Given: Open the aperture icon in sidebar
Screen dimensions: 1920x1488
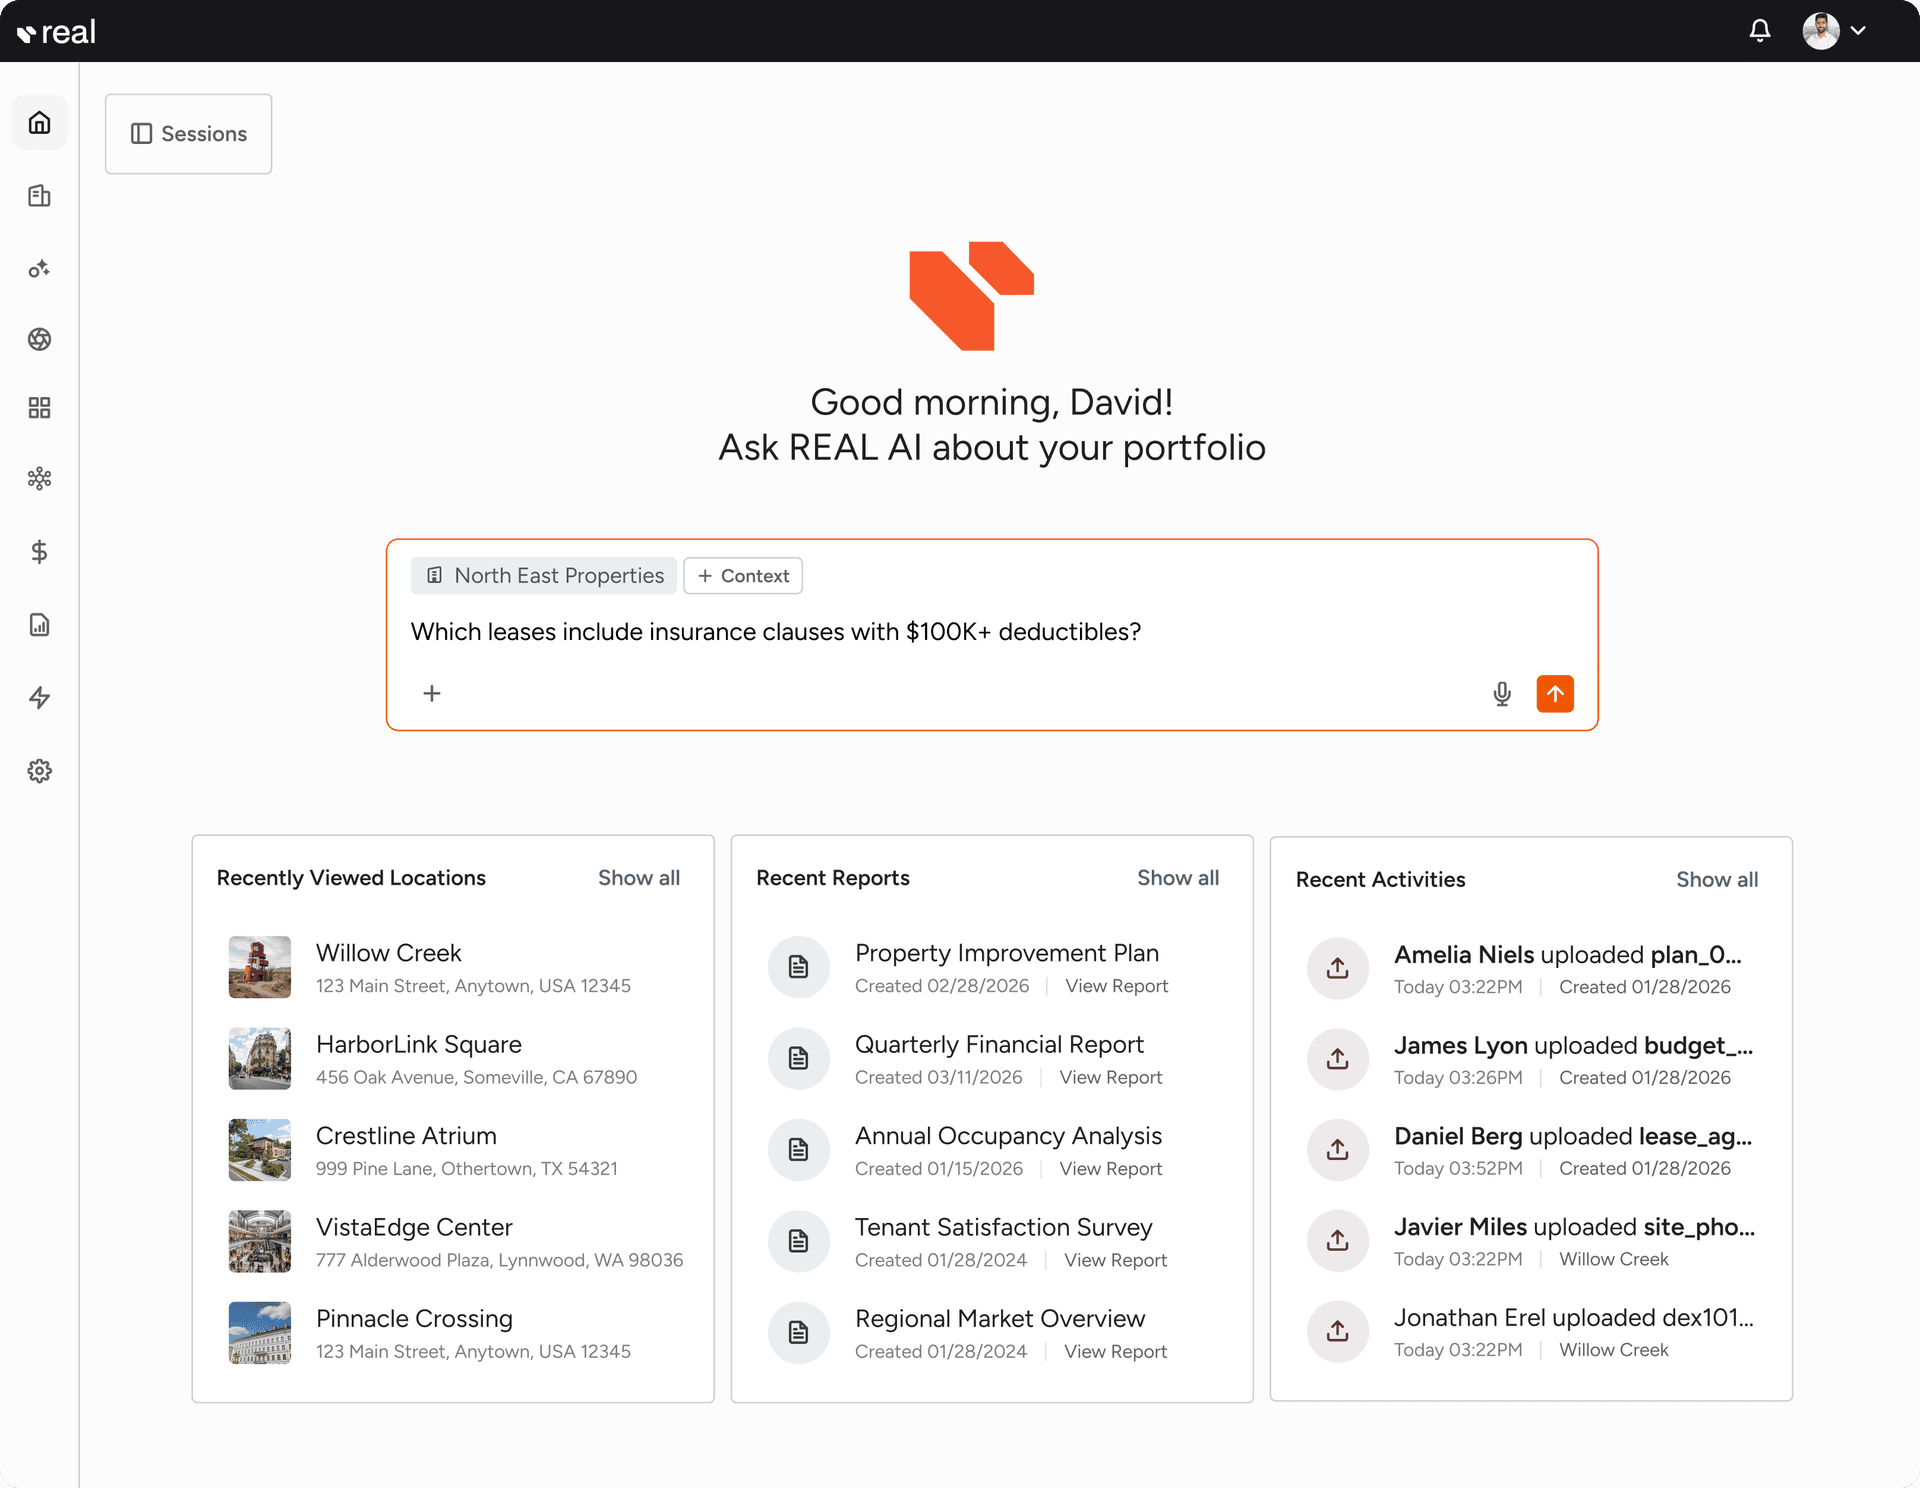Looking at the screenshot, I should pos(39,339).
